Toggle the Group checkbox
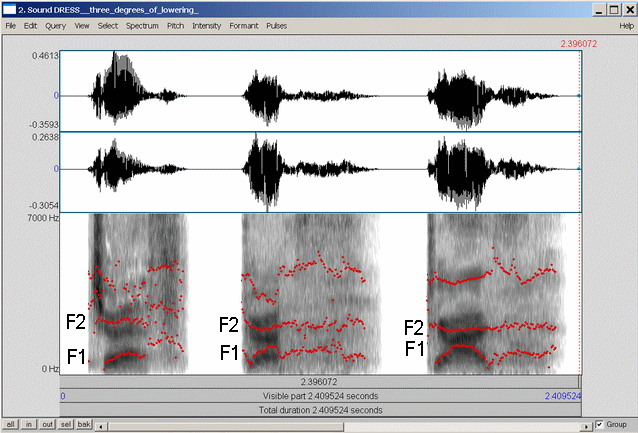Screen dimensions: 638x433 pyautogui.click(x=598, y=425)
